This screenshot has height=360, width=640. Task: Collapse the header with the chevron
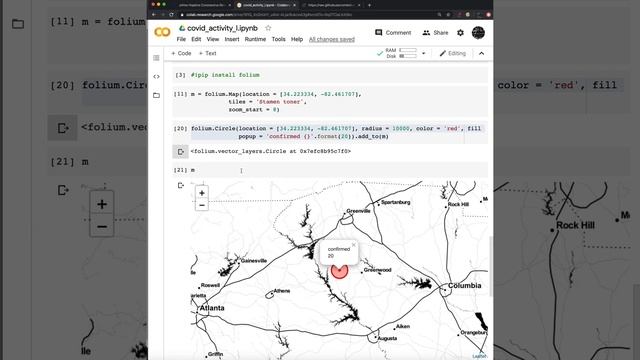pyautogui.click(x=482, y=53)
